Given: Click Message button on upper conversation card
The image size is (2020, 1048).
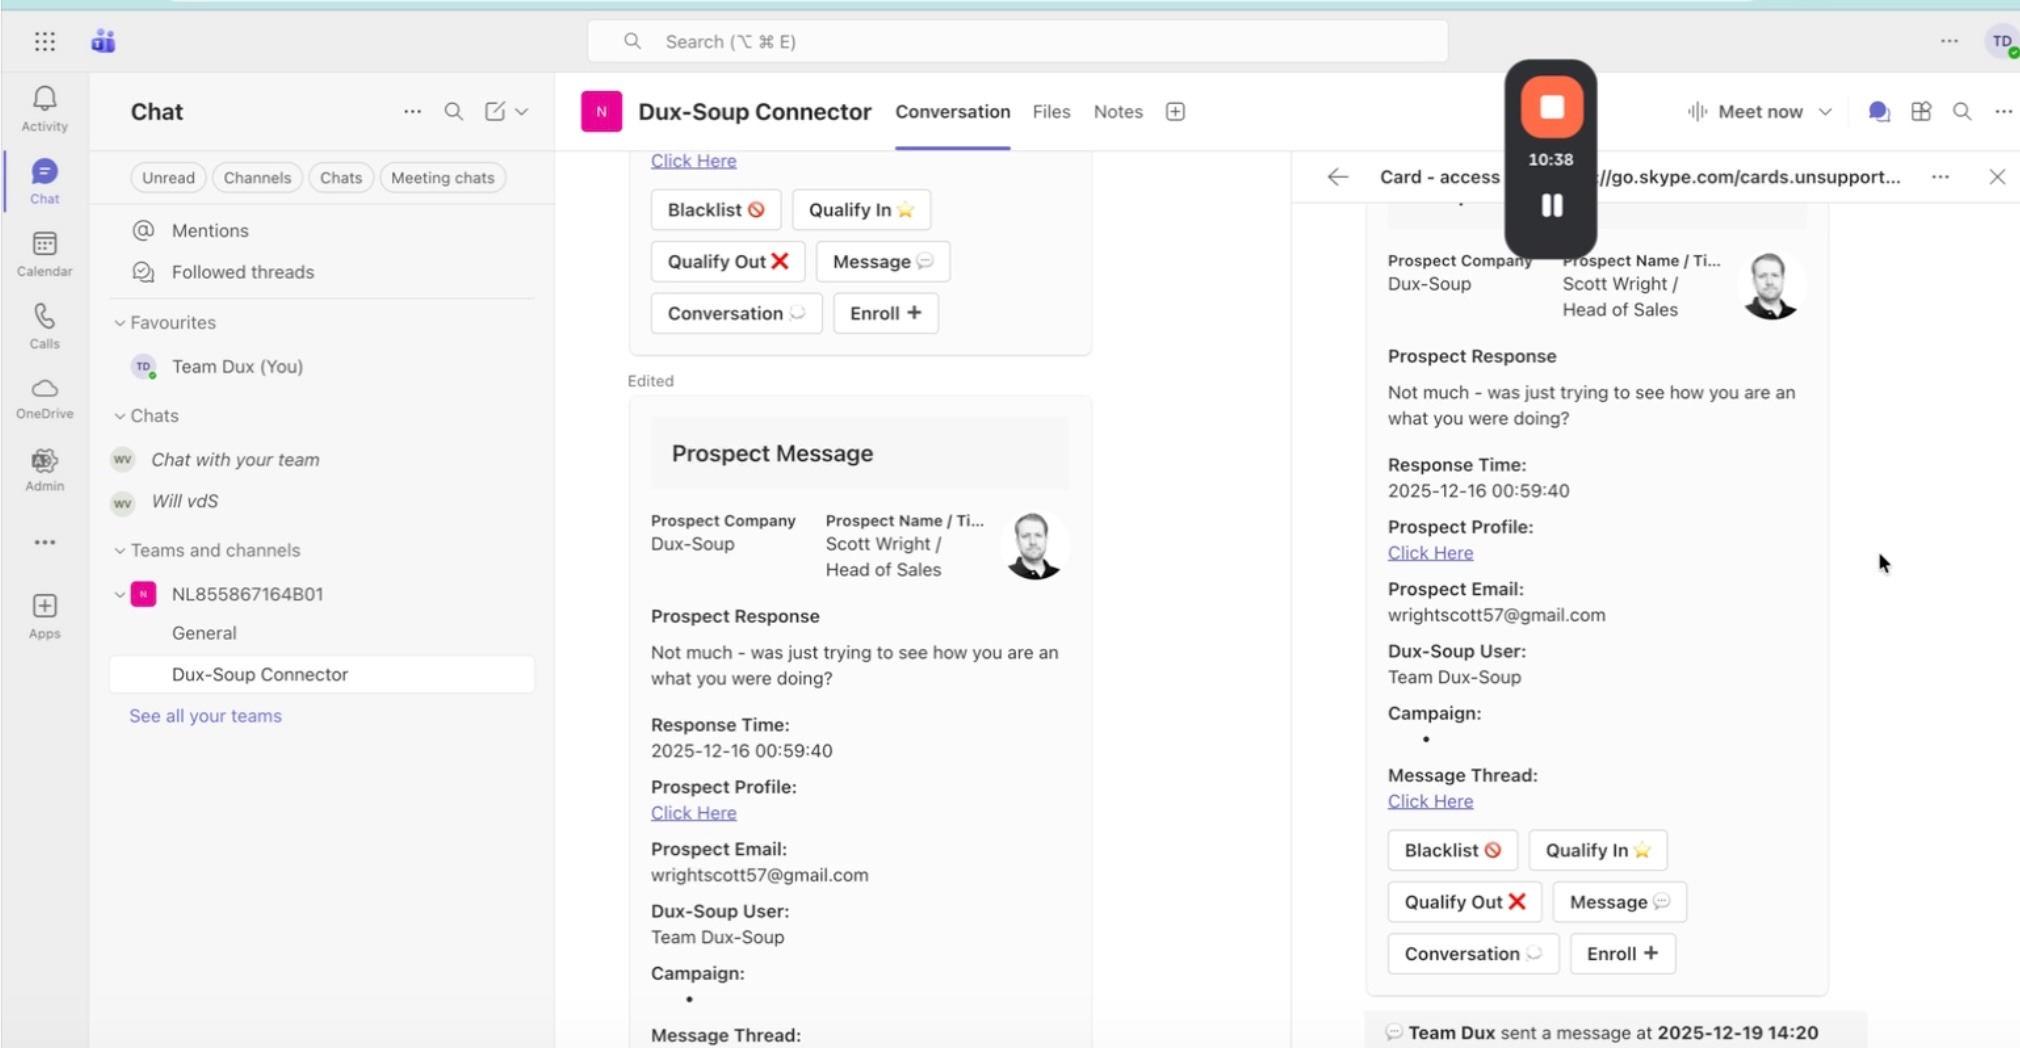Looking at the screenshot, I should point(882,261).
